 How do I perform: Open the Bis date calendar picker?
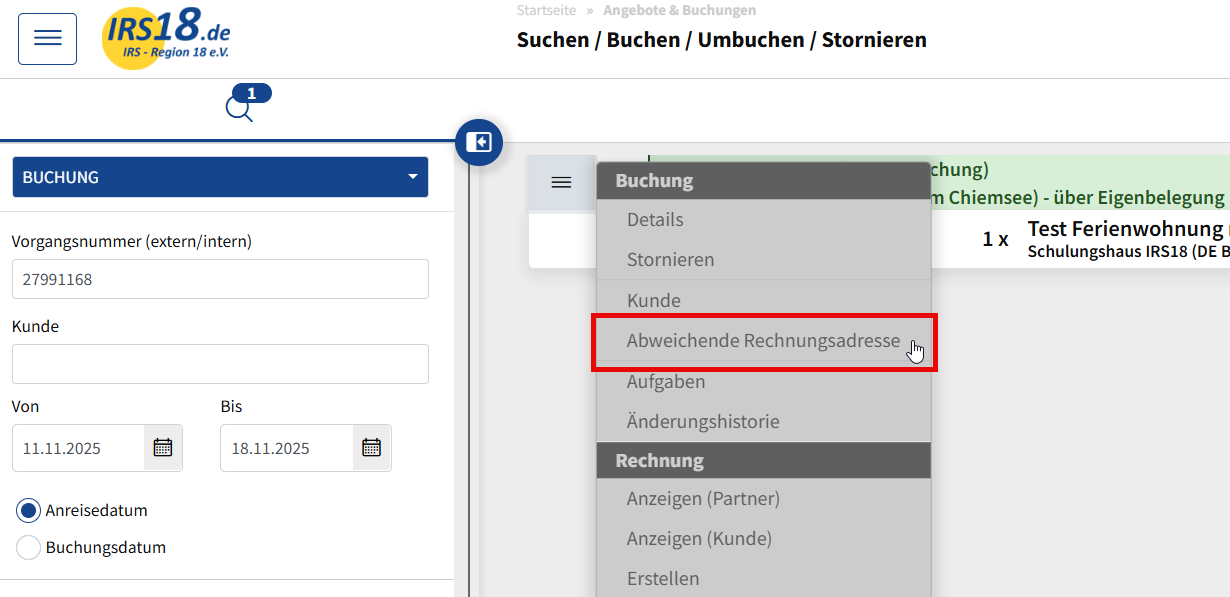(x=372, y=448)
